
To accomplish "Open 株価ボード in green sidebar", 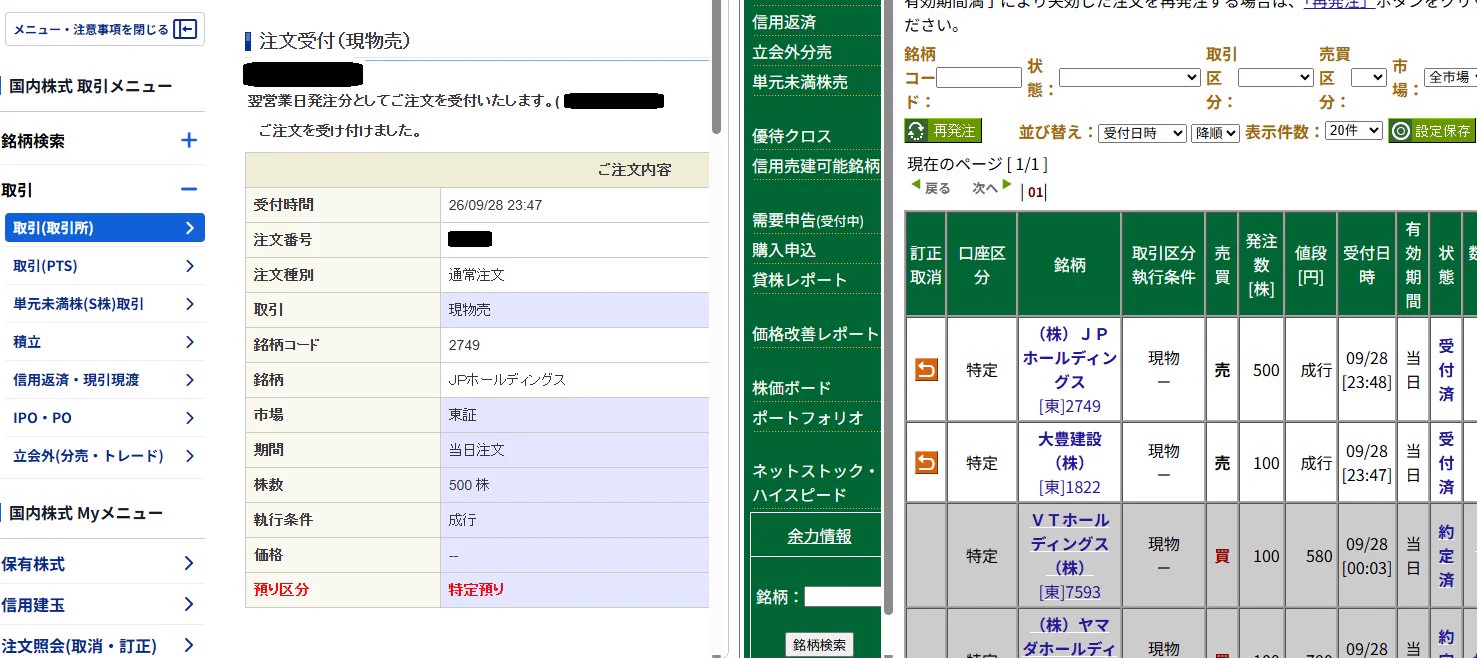I will [792, 388].
